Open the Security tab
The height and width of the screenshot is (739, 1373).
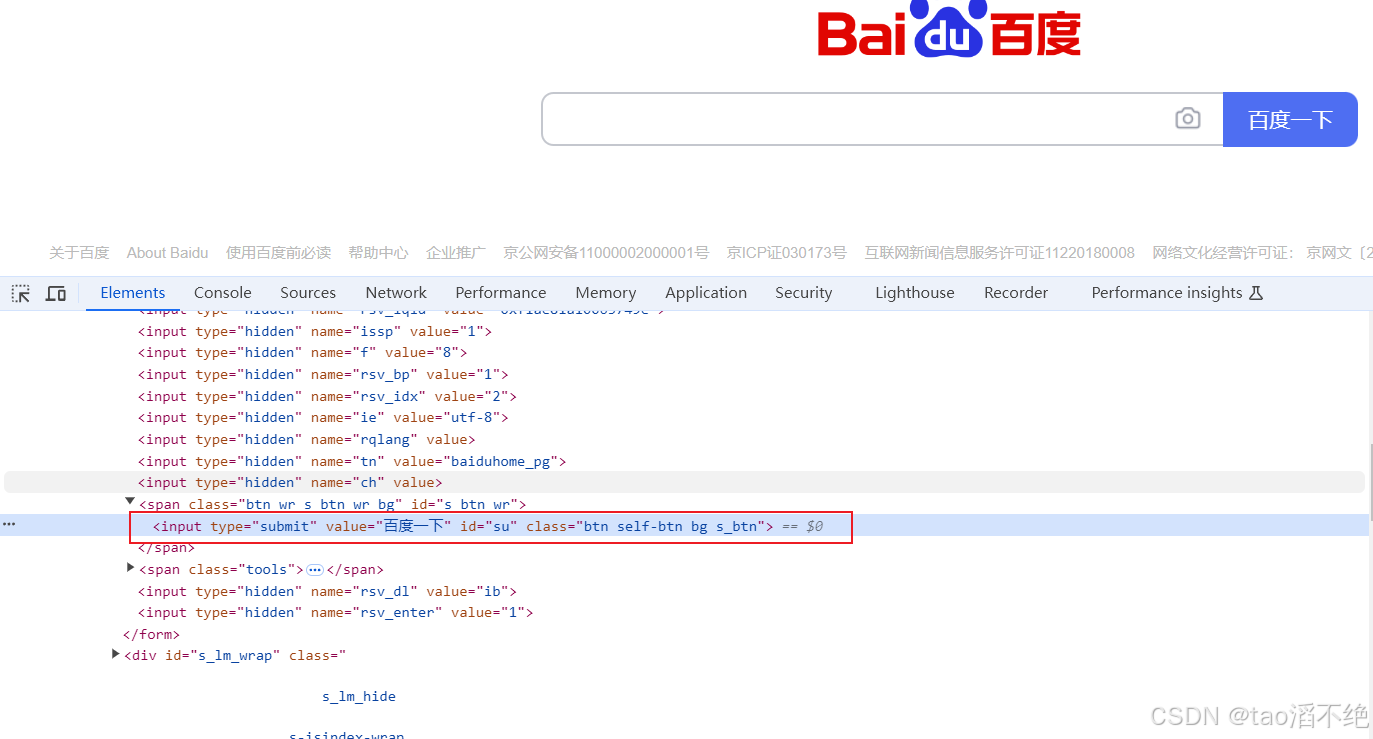[x=804, y=293]
